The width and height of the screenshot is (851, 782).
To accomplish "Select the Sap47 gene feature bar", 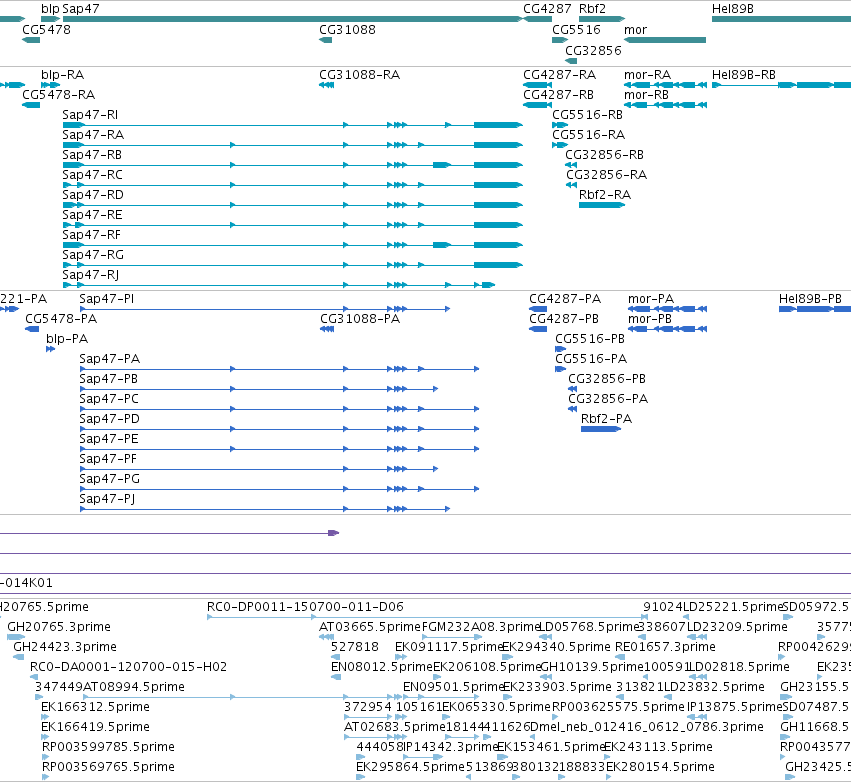I will [x=292, y=19].
